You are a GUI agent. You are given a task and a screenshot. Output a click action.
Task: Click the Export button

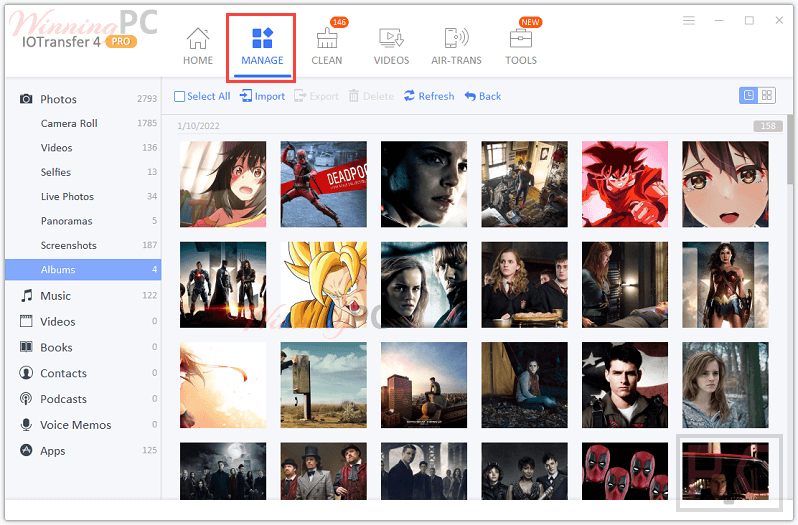coord(316,96)
